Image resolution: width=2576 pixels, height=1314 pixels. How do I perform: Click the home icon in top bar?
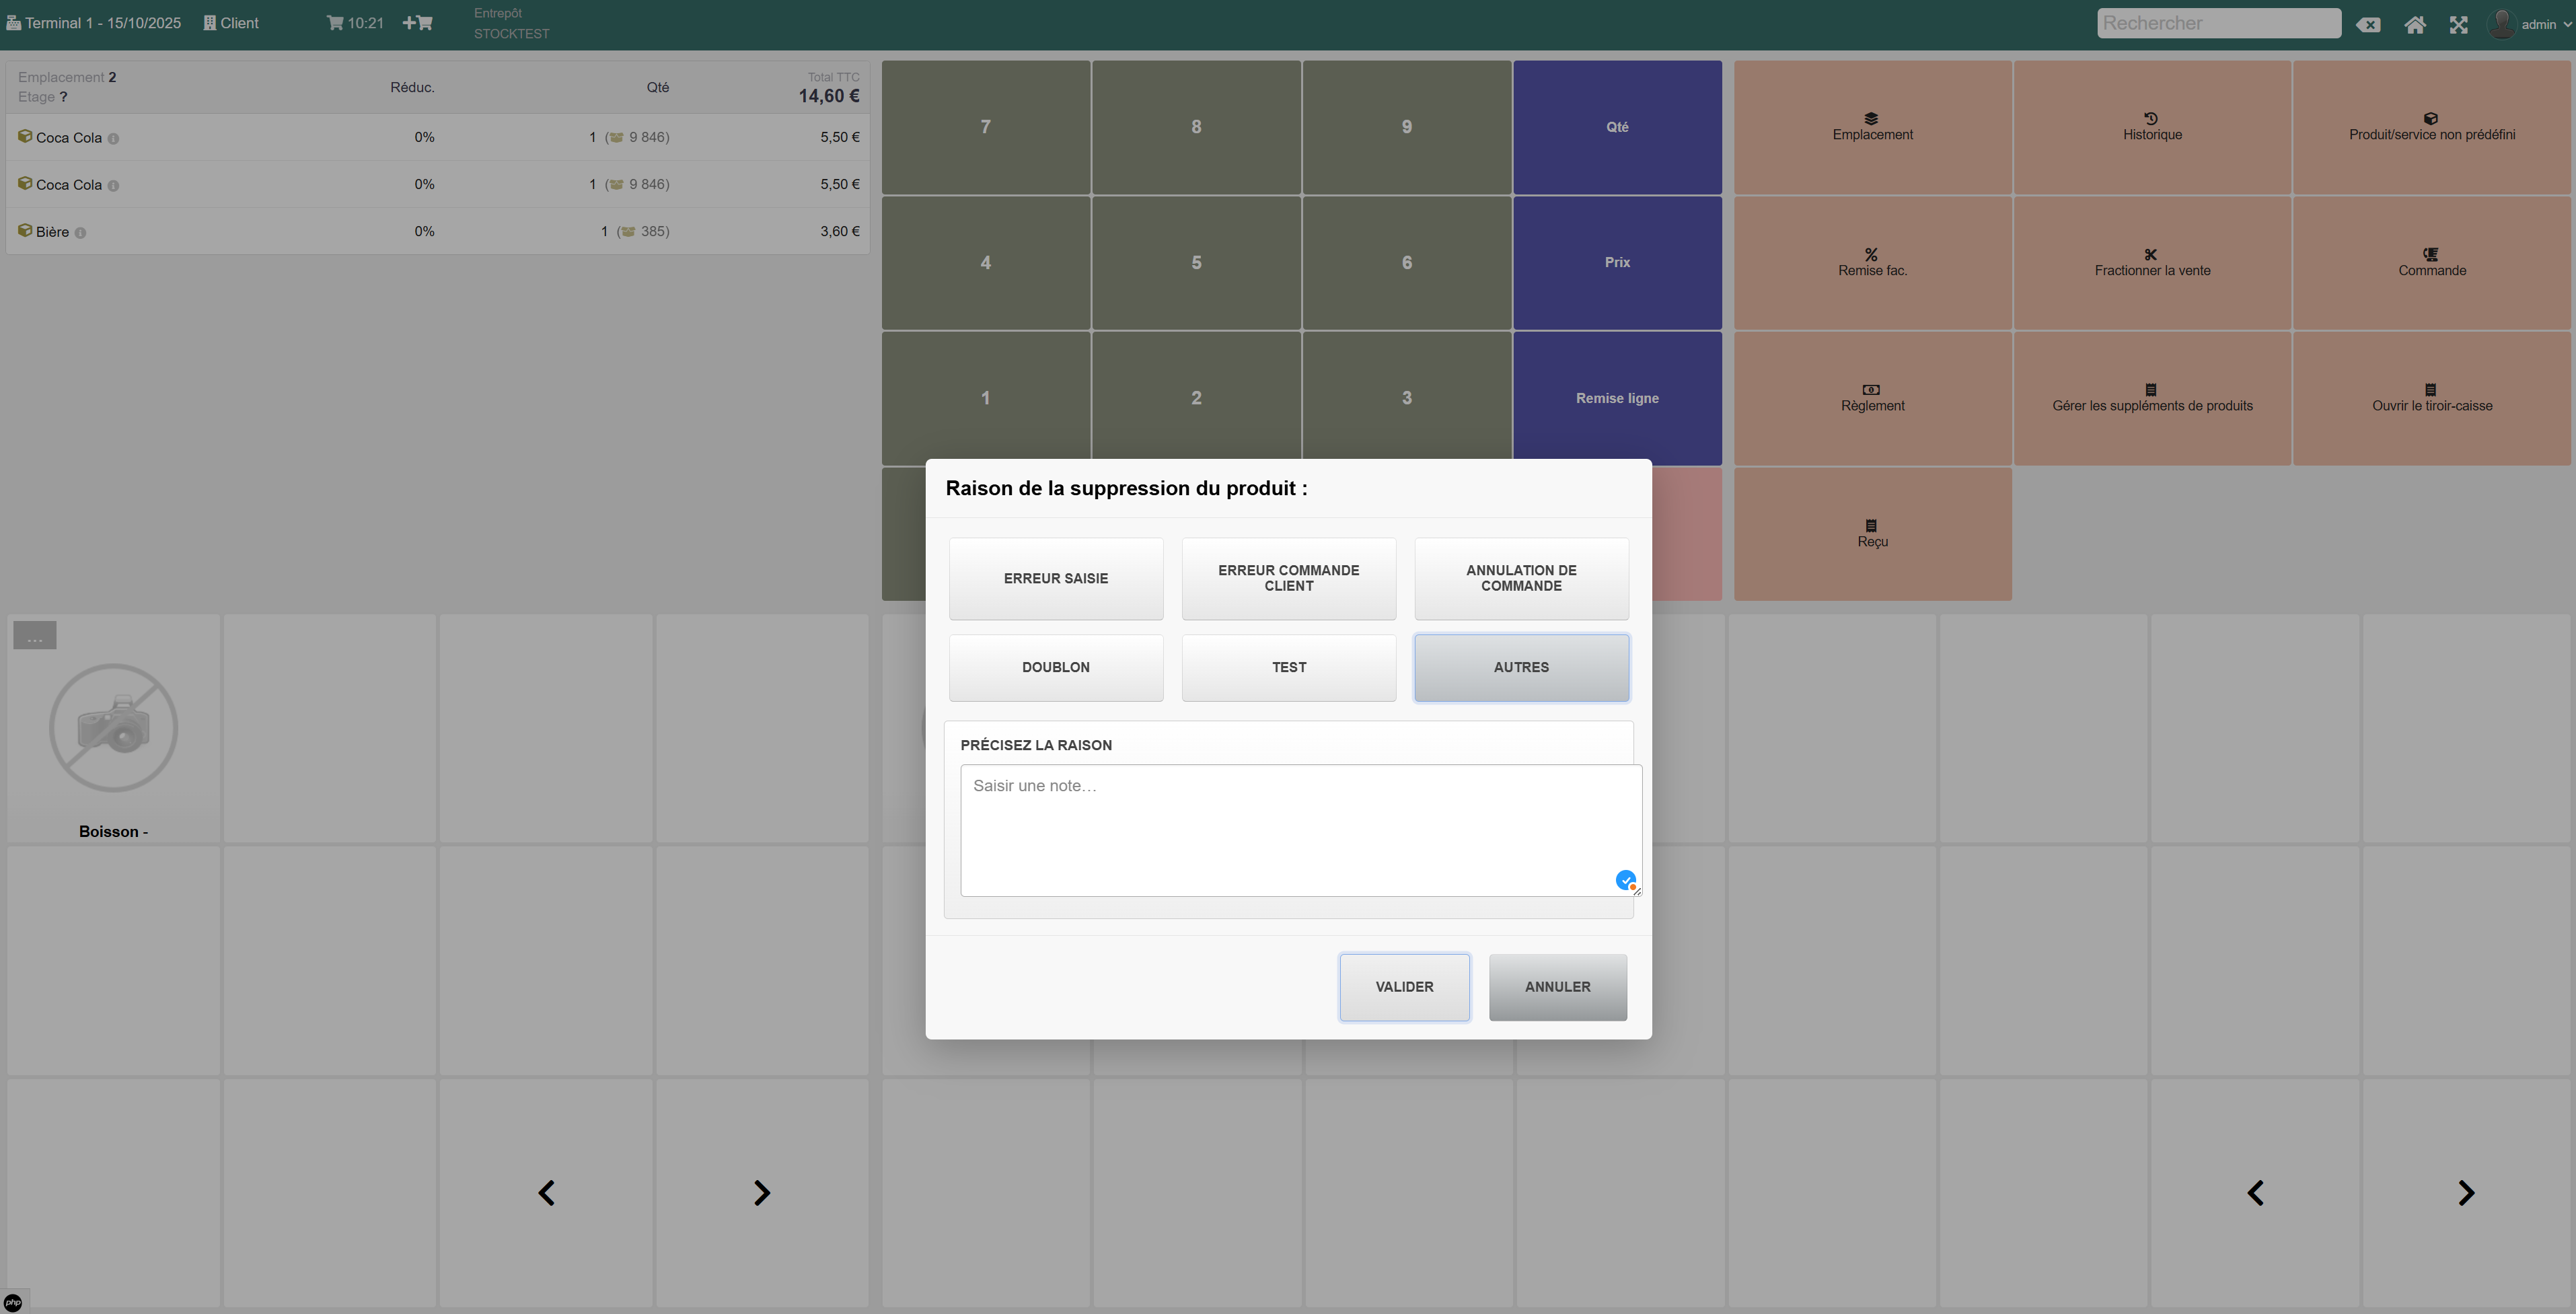(x=2414, y=25)
